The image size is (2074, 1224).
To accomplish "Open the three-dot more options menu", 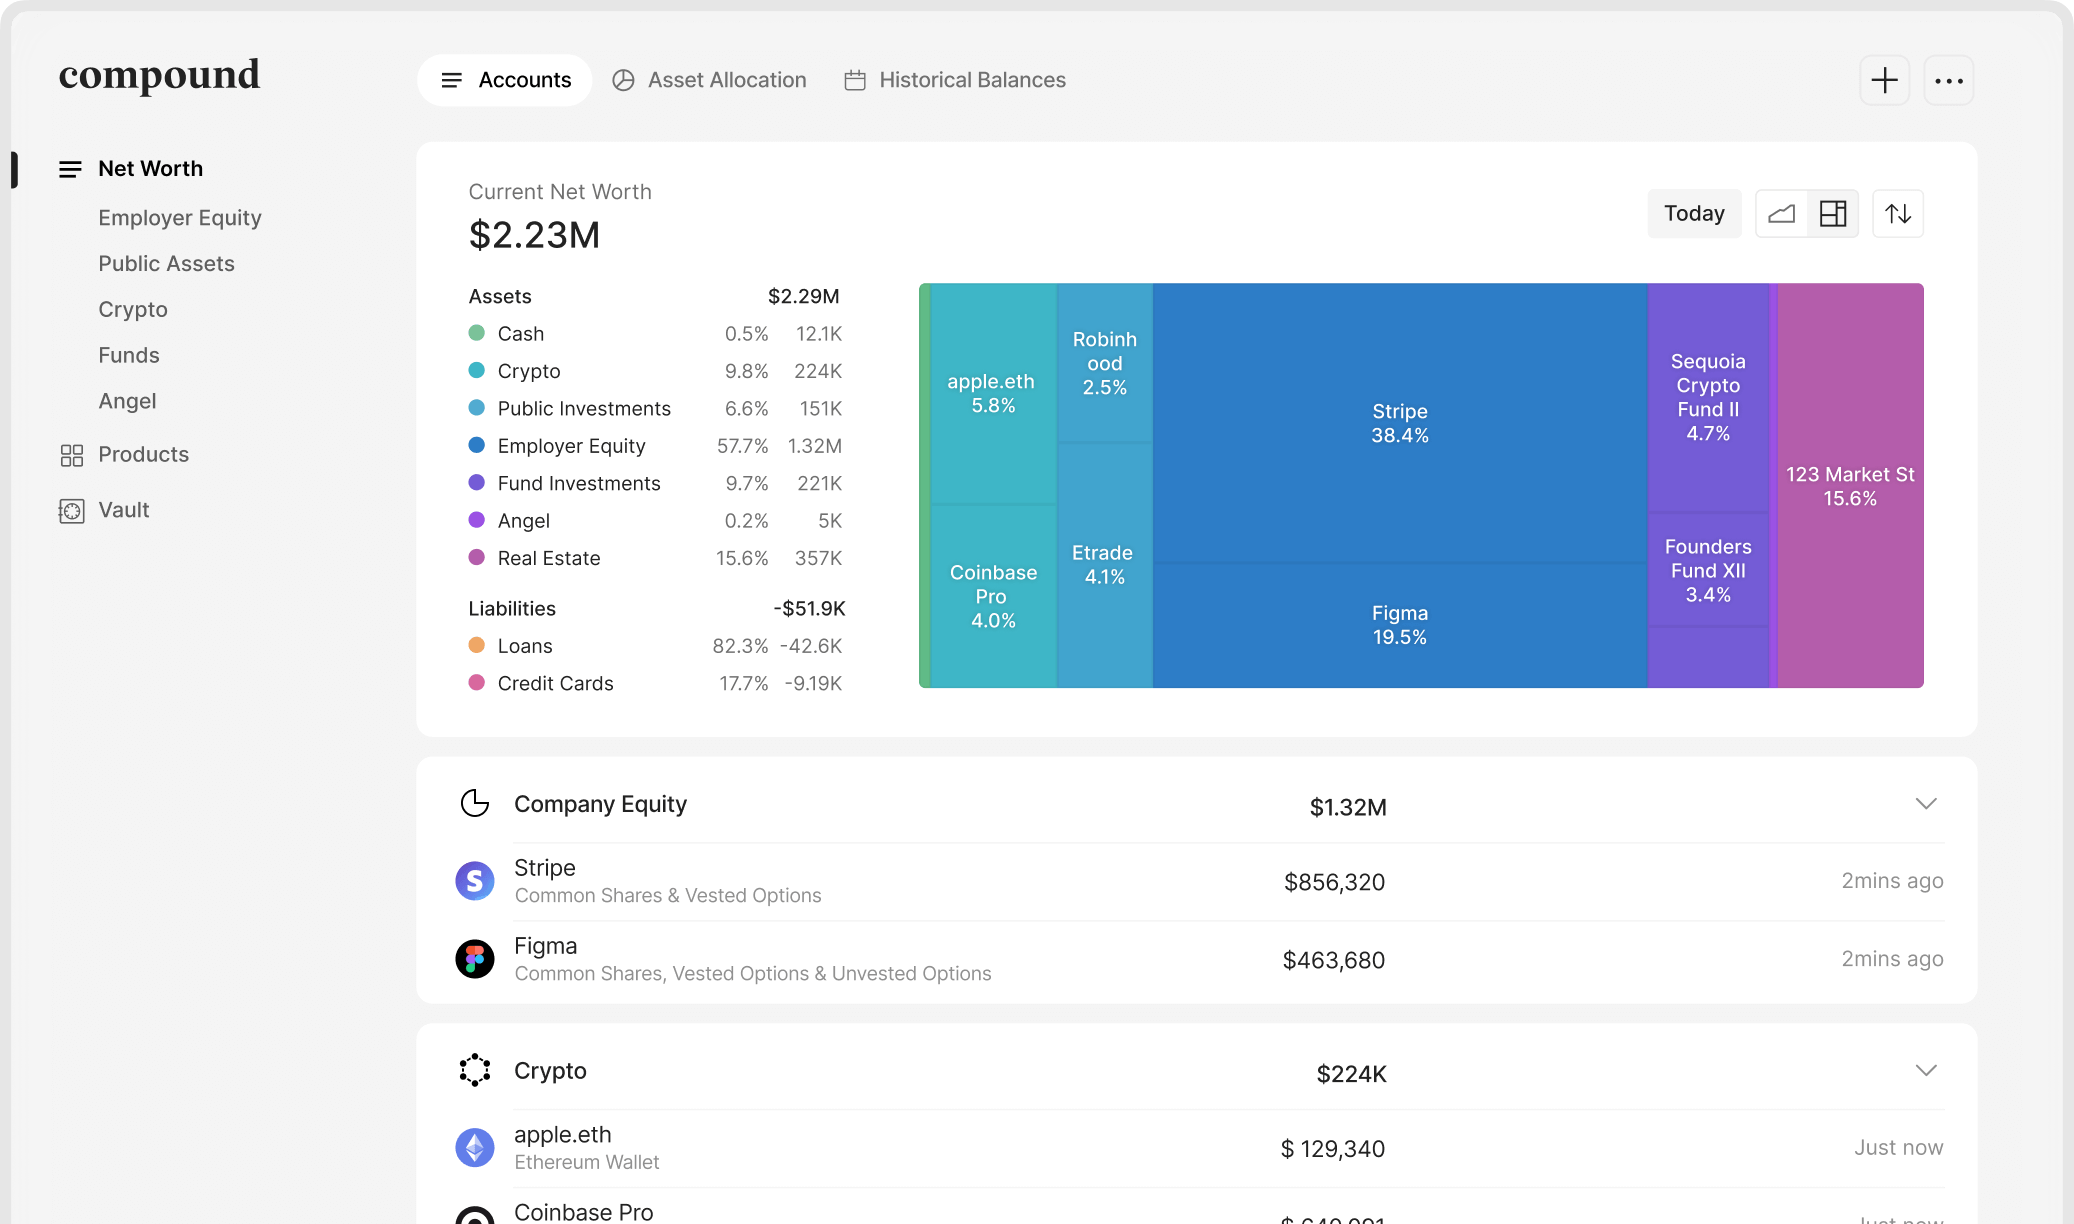I will [x=1948, y=80].
